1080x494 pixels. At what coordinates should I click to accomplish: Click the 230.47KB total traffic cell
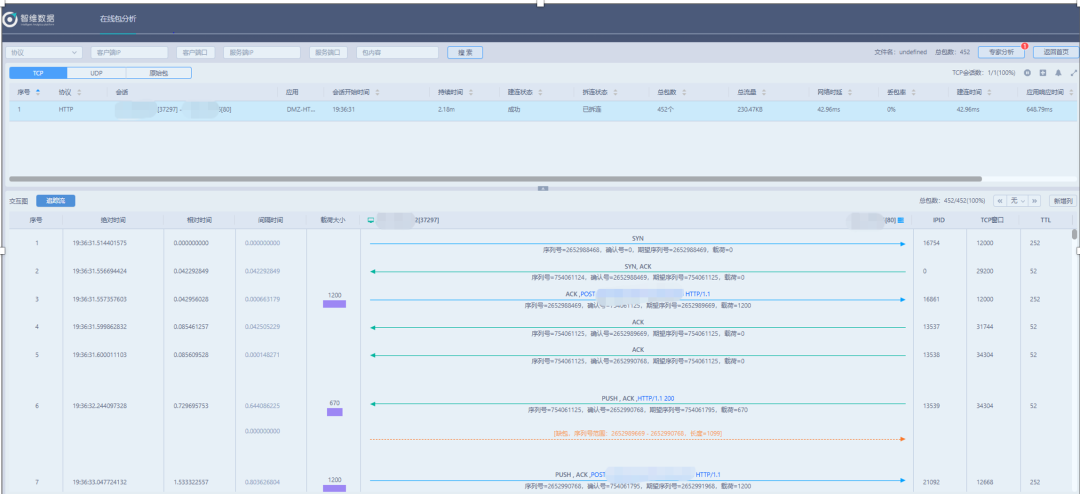[x=751, y=110]
